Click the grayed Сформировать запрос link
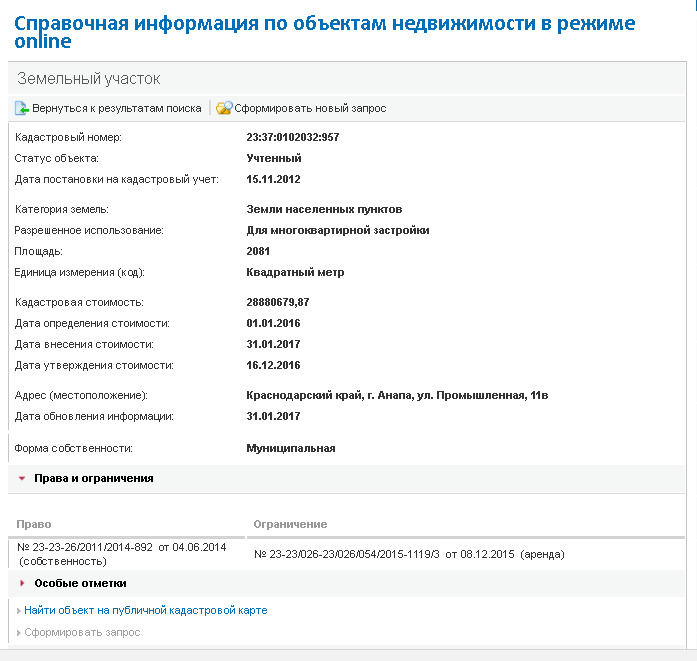This screenshot has height=661, width=697. (82, 632)
